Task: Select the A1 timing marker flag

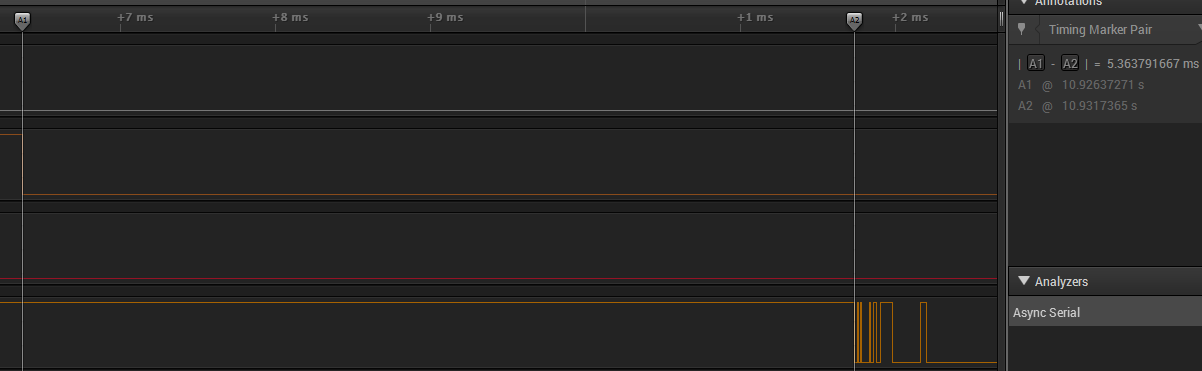Action: [x=22, y=20]
